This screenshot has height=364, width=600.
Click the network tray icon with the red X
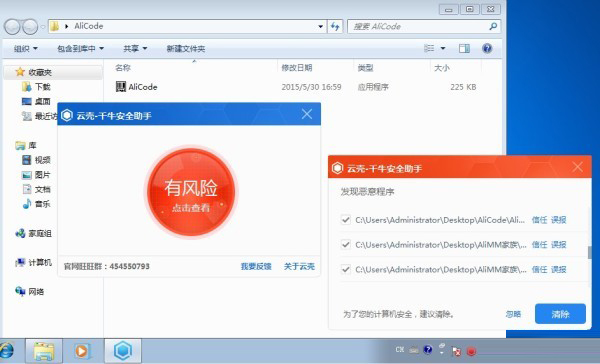pyautogui.click(x=456, y=351)
